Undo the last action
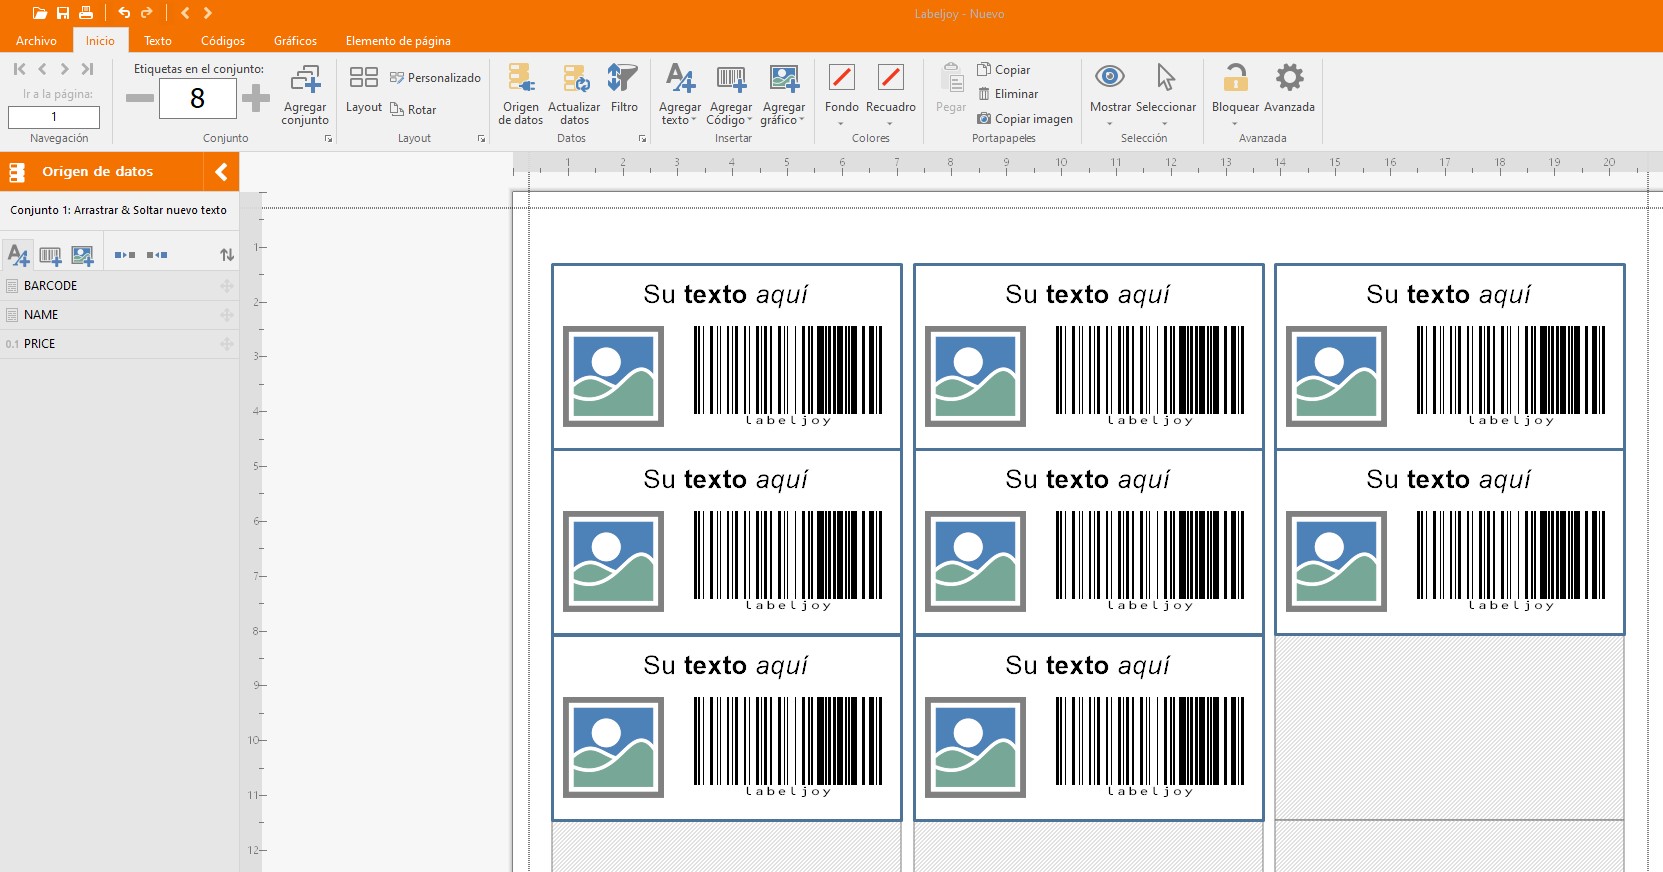 tap(124, 13)
